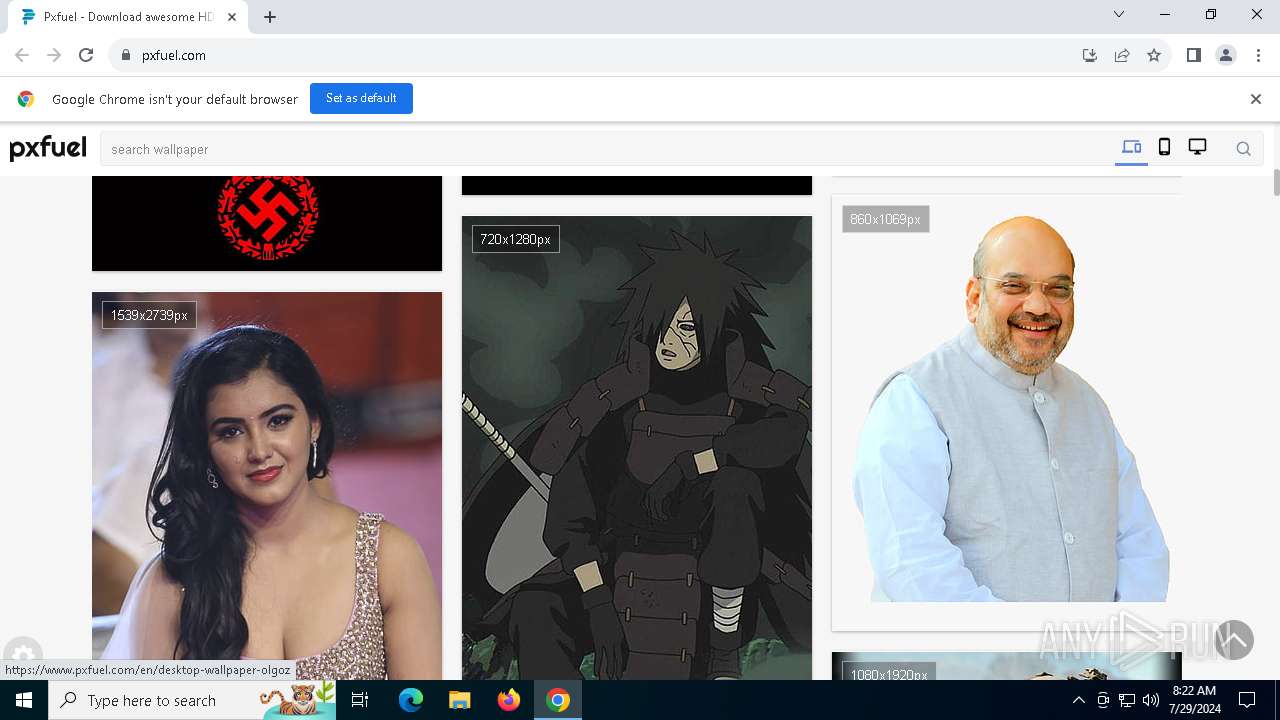Image resolution: width=1280 pixels, height=720 pixels.
Task: Open network settings tray icon
Action: pos(1127,700)
